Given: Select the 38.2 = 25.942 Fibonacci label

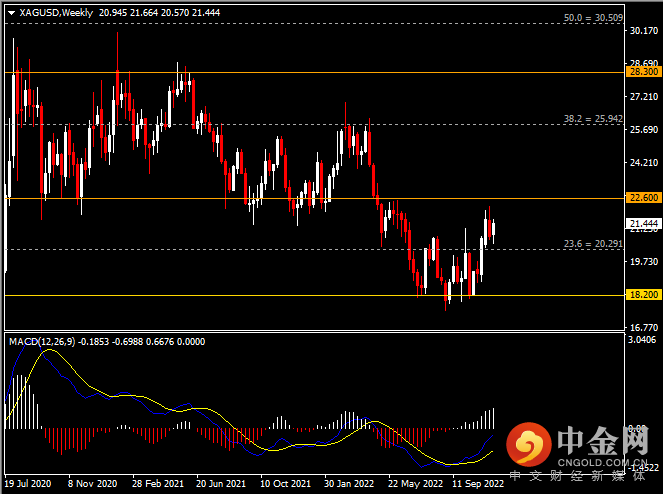Looking at the screenshot, I should [593, 118].
